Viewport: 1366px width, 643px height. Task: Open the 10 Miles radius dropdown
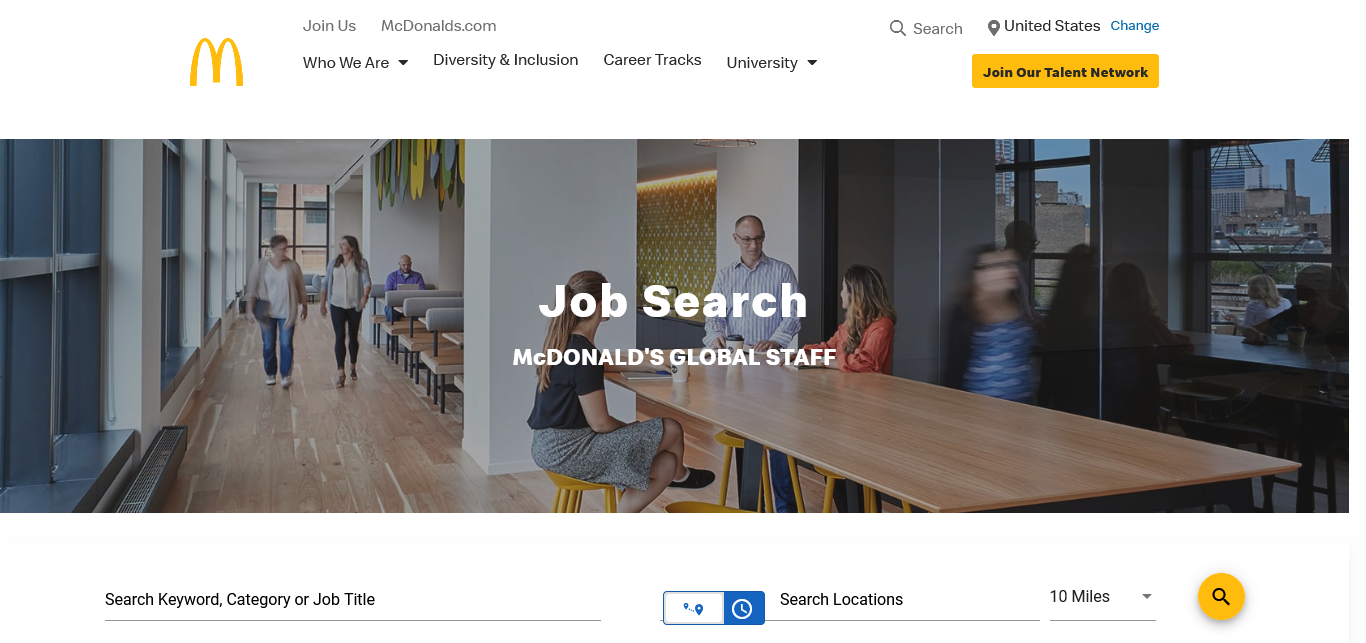click(1102, 597)
